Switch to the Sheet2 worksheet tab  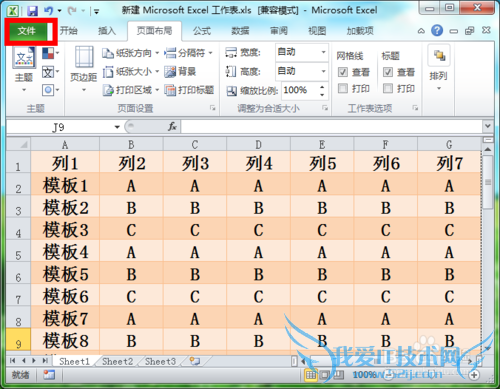point(117,362)
